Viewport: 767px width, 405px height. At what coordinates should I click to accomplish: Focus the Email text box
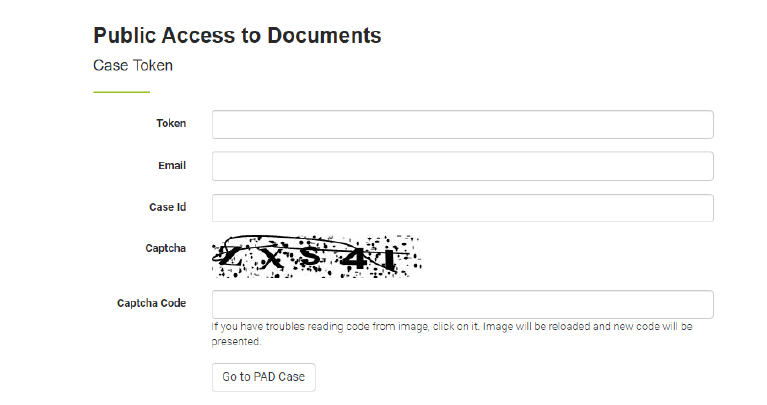click(462, 166)
